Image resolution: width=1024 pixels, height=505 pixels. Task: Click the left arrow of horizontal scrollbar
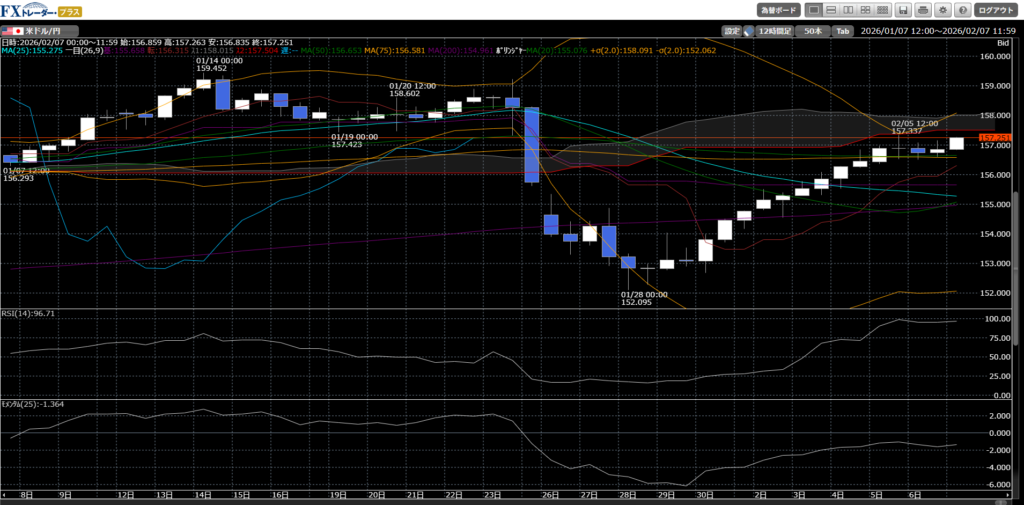(5, 494)
